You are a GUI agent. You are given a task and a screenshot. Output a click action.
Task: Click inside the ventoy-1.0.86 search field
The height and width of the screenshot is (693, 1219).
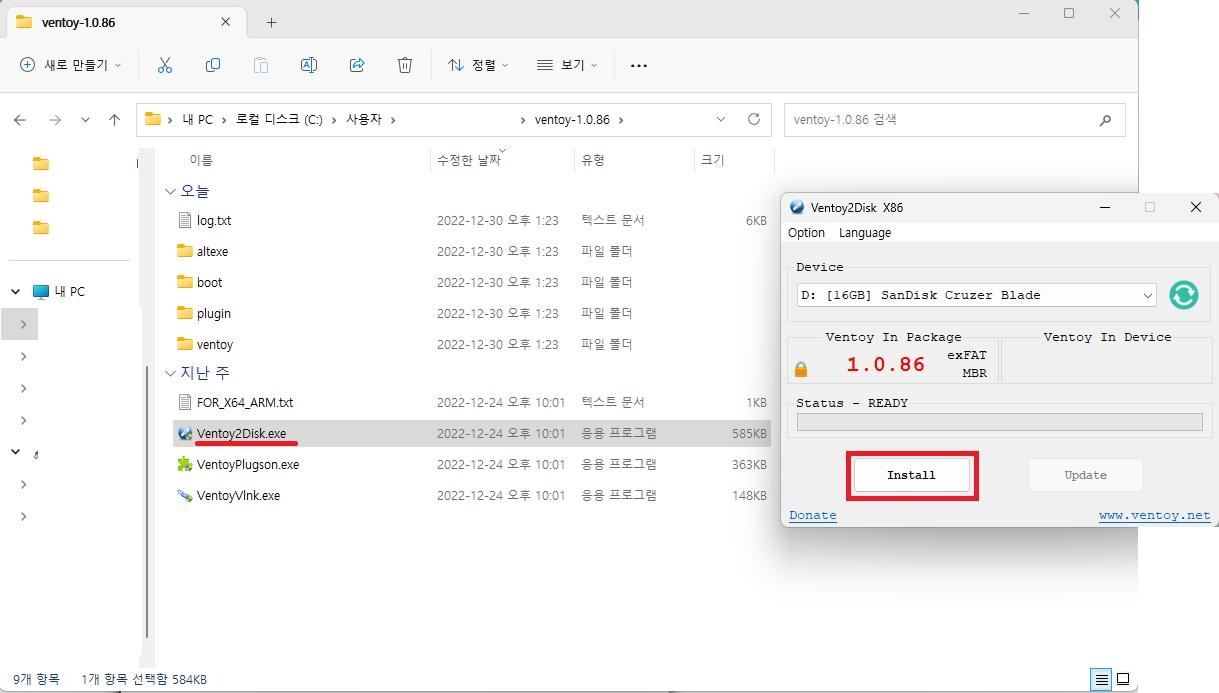[x=950, y=119]
